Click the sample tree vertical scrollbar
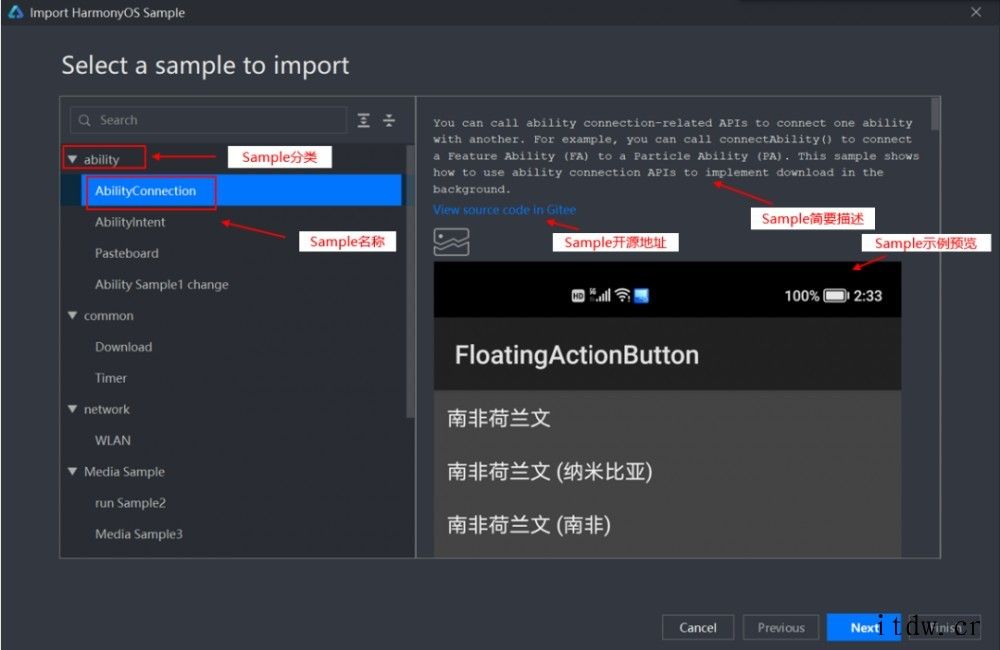Image resolution: width=1000 pixels, height=650 pixels. (x=410, y=282)
